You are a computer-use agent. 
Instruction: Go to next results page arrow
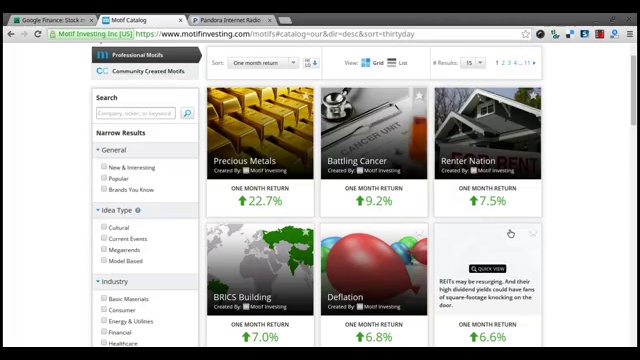coord(534,63)
